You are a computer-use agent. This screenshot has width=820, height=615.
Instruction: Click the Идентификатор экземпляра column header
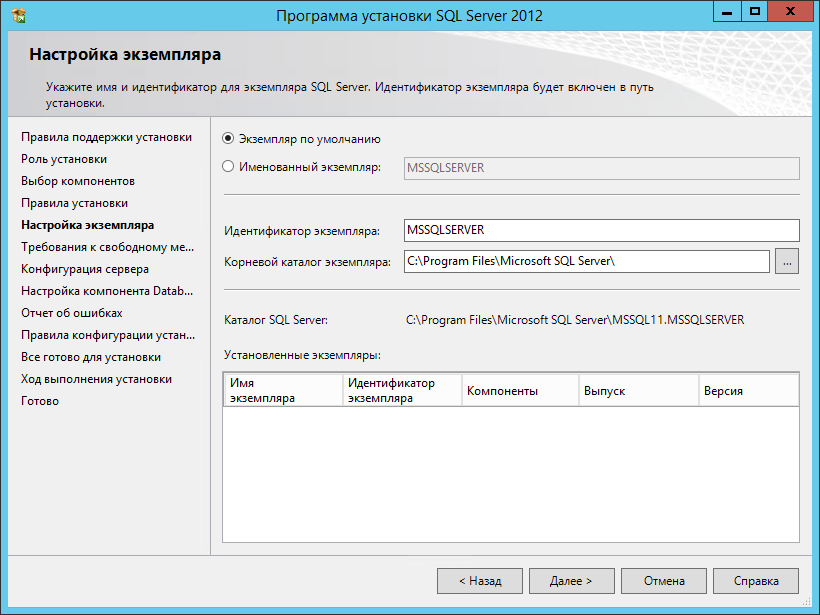(402, 390)
